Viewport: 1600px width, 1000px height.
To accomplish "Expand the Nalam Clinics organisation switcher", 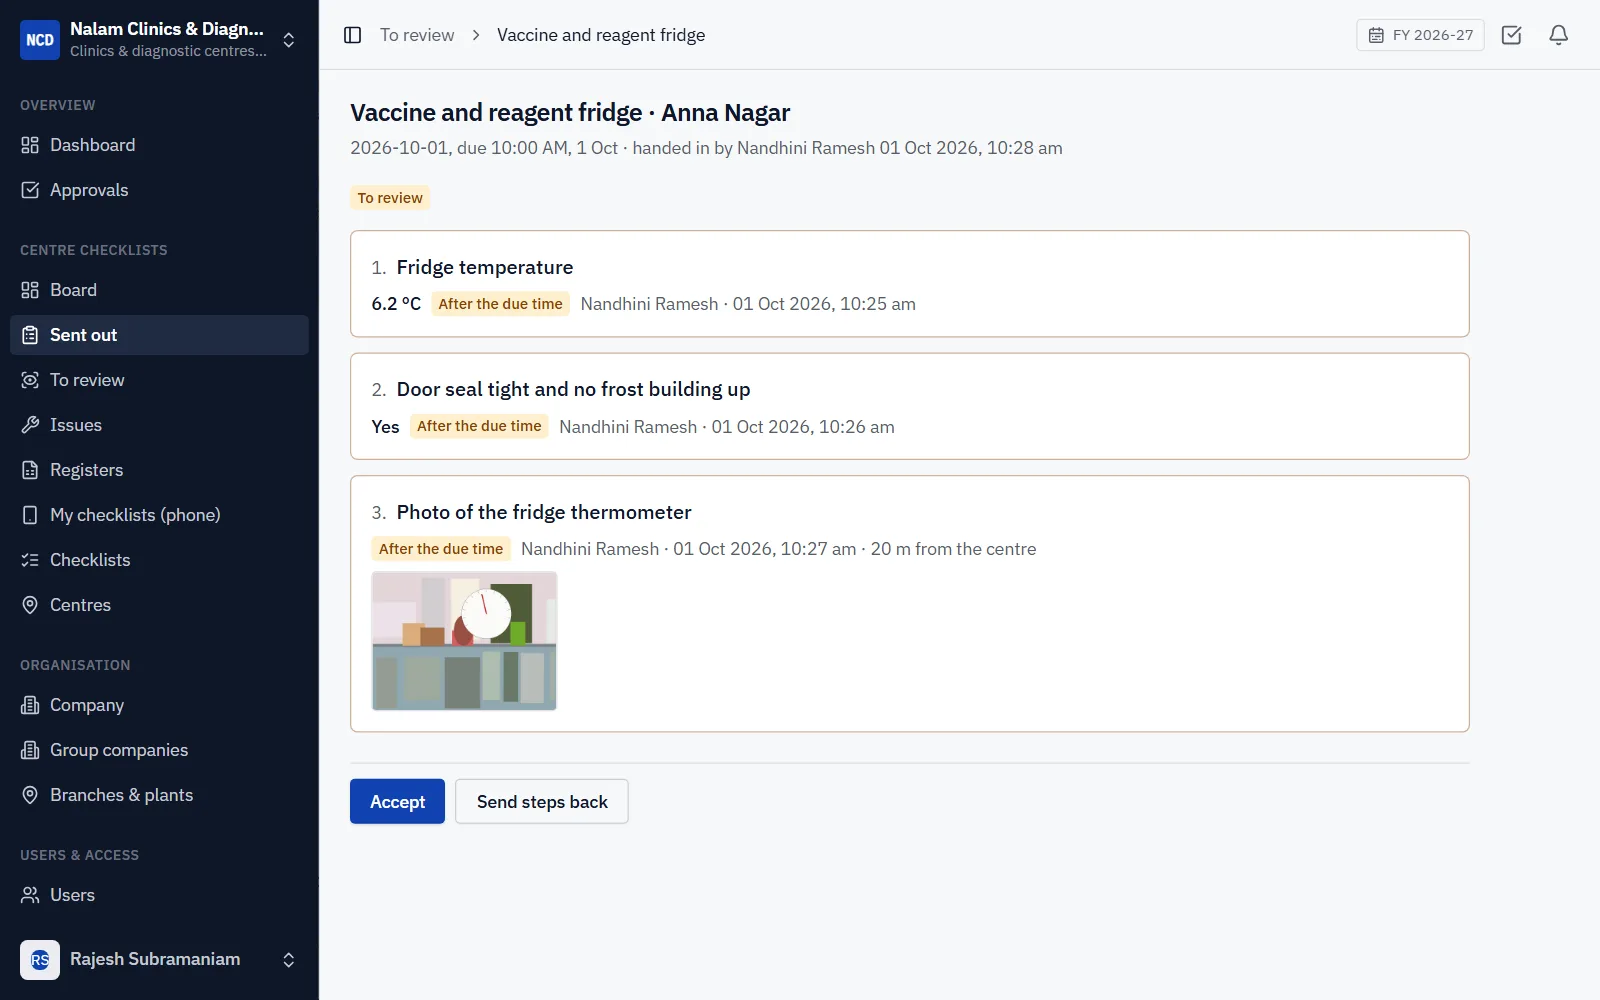I will tap(288, 40).
